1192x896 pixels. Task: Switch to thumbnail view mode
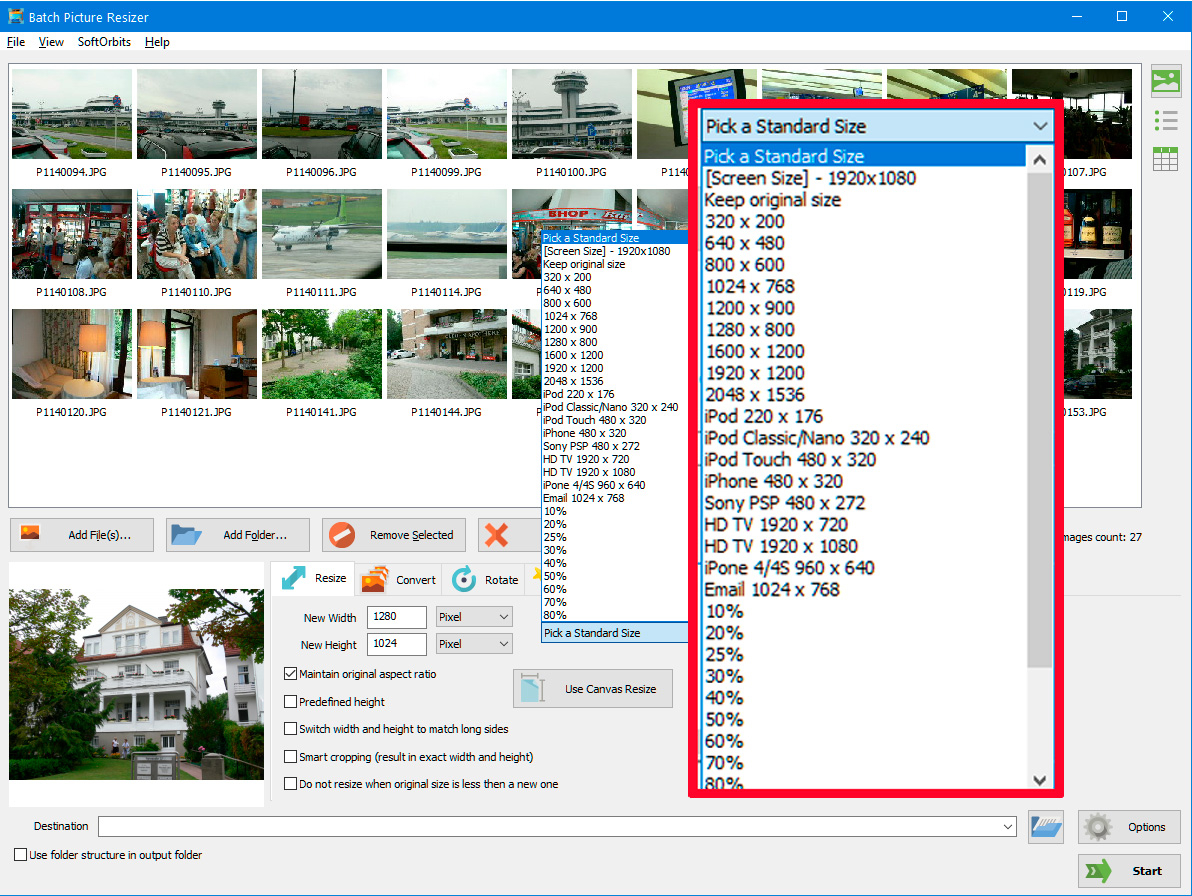click(x=1165, y=81)
